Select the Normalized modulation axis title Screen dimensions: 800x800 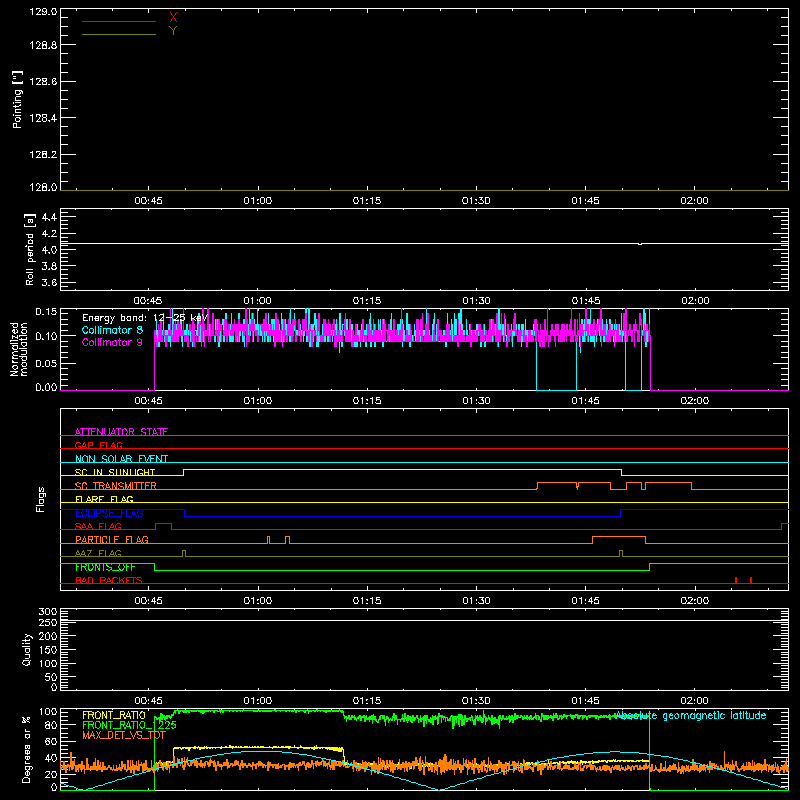coord(19,349)
